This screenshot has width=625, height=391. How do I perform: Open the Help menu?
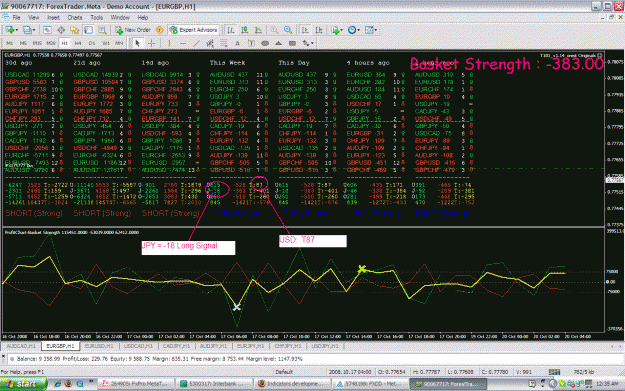tap(143, 18)
